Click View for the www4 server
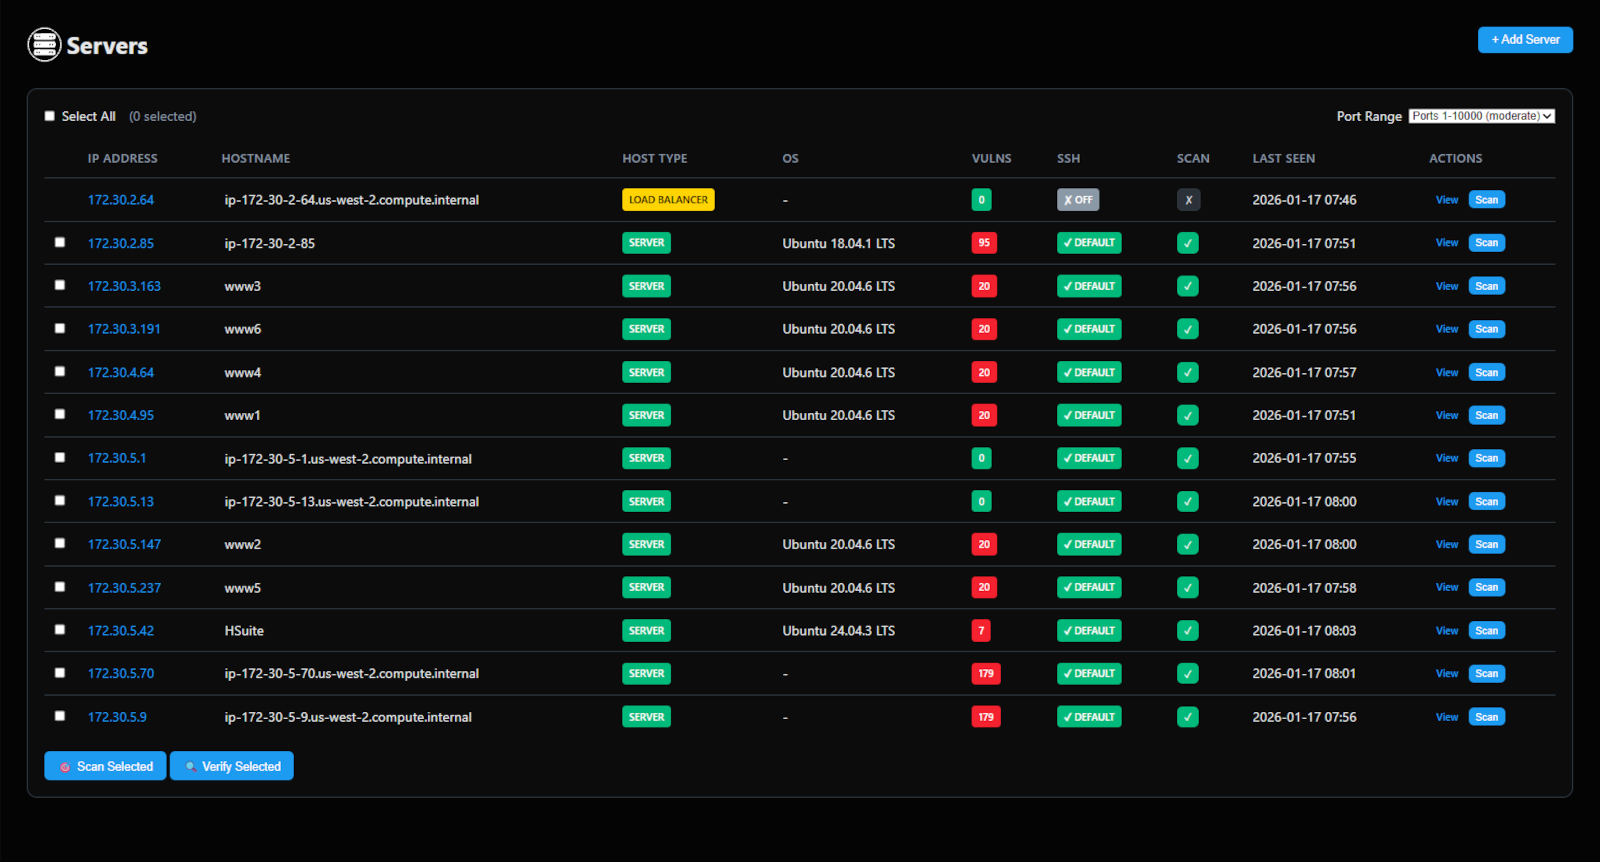The width and height of the screenshot is (1600, 862). [x=1446, y=372]
